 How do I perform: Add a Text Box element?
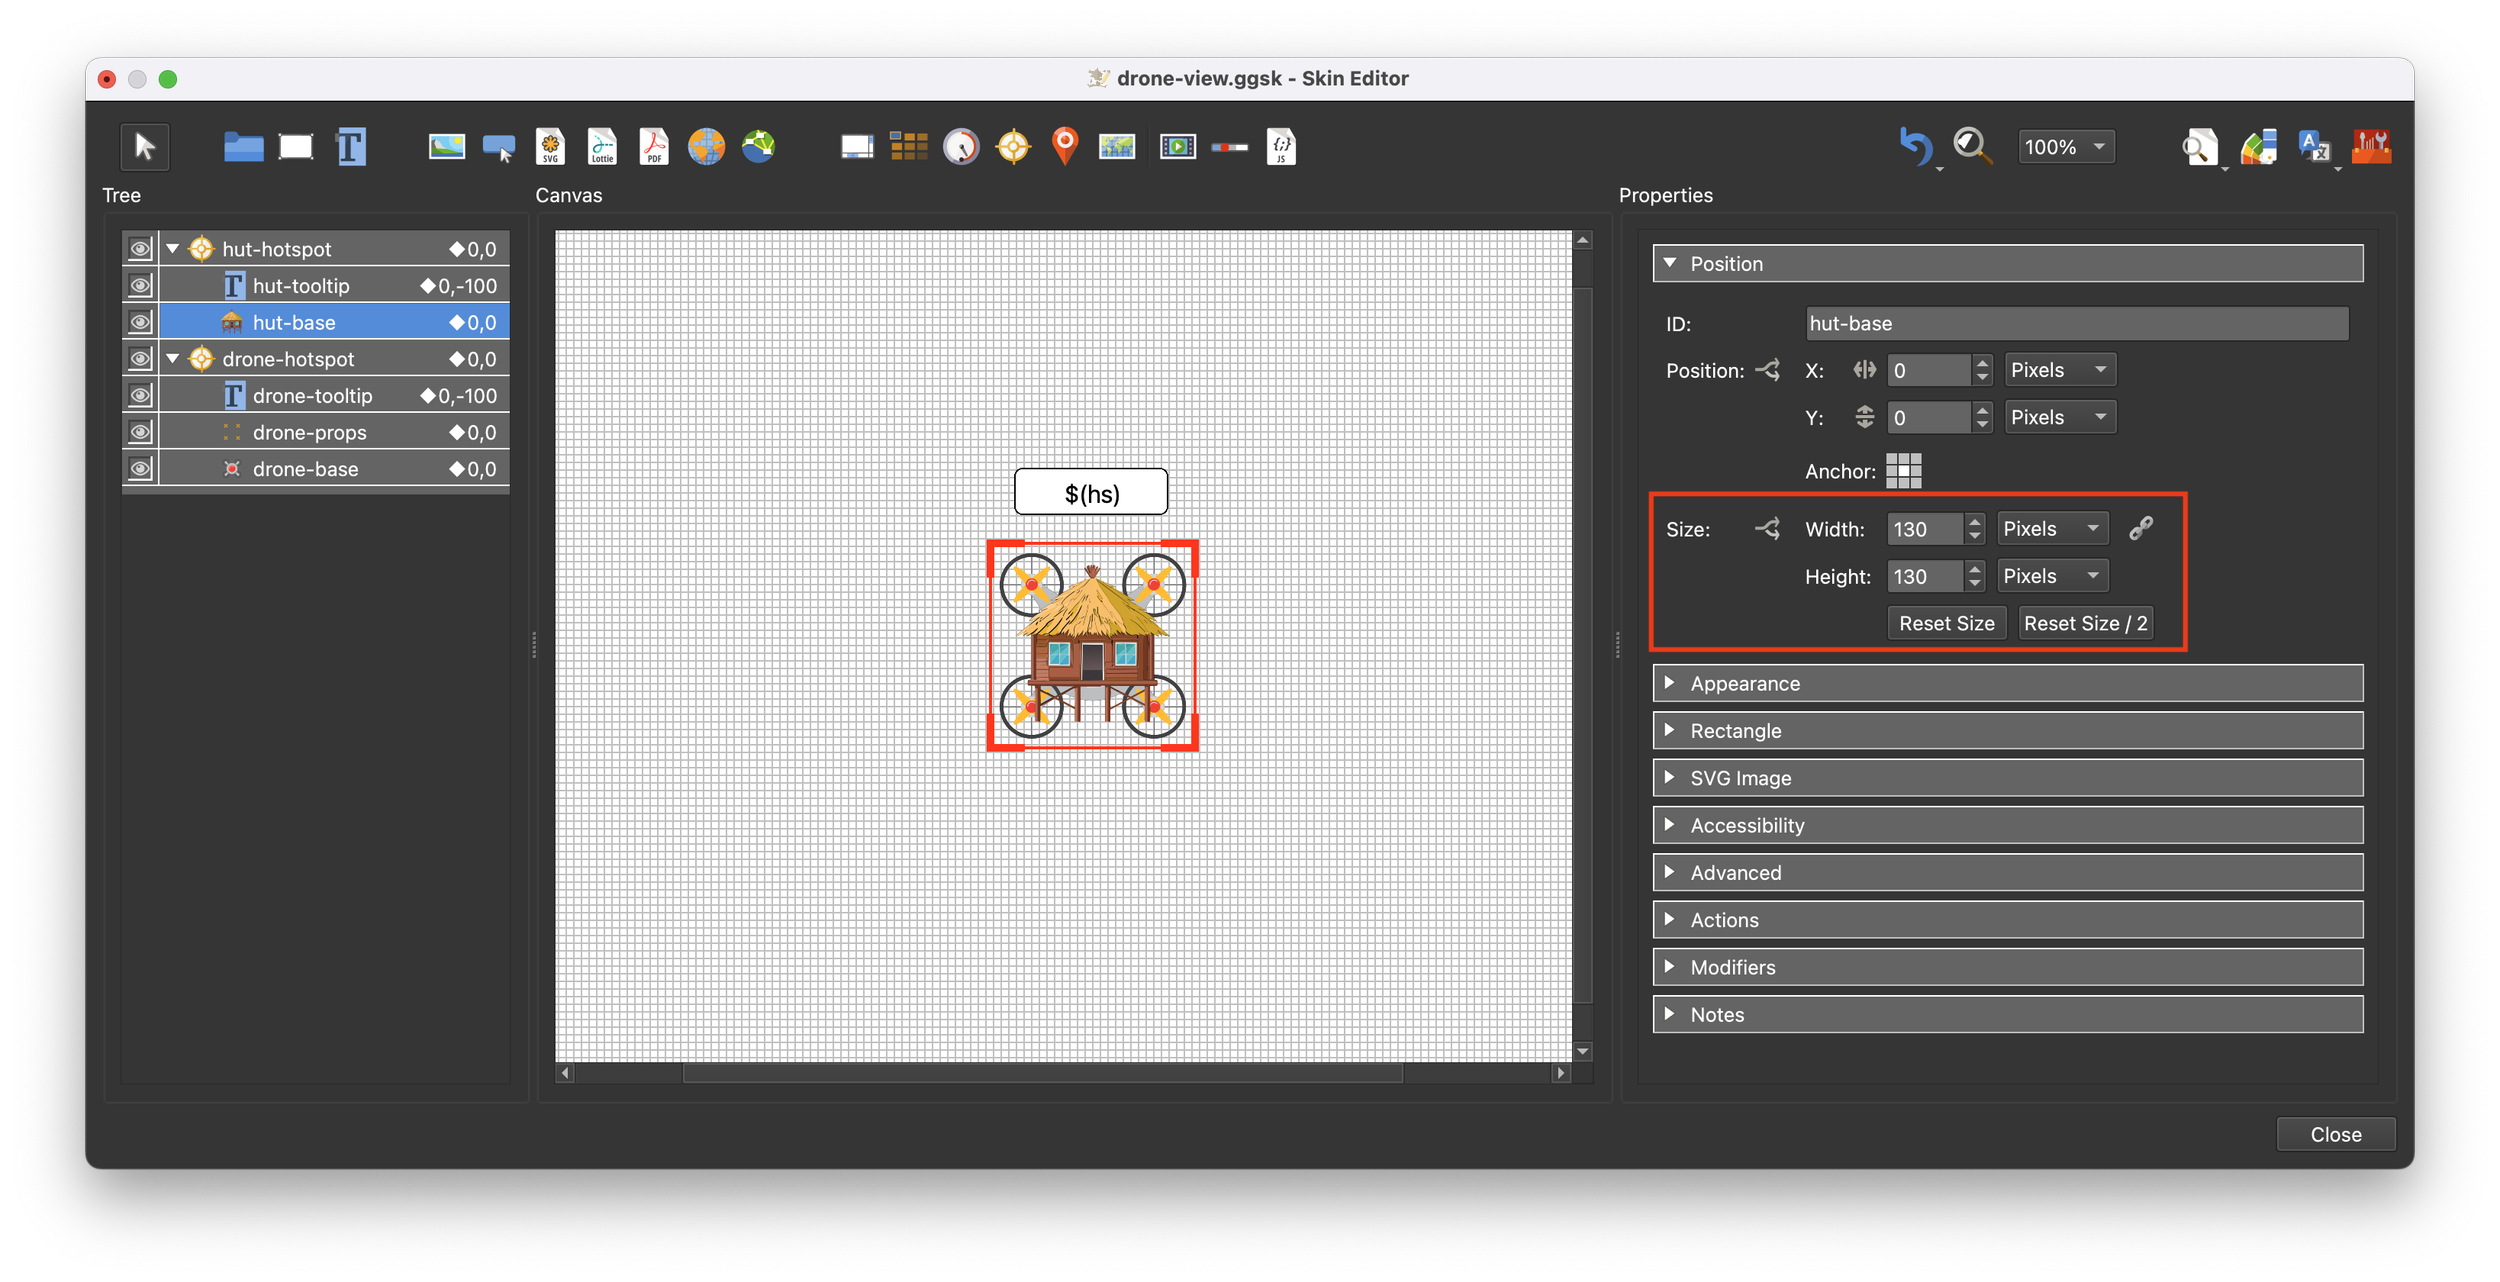pyautogui.click(x=351, y=147)
